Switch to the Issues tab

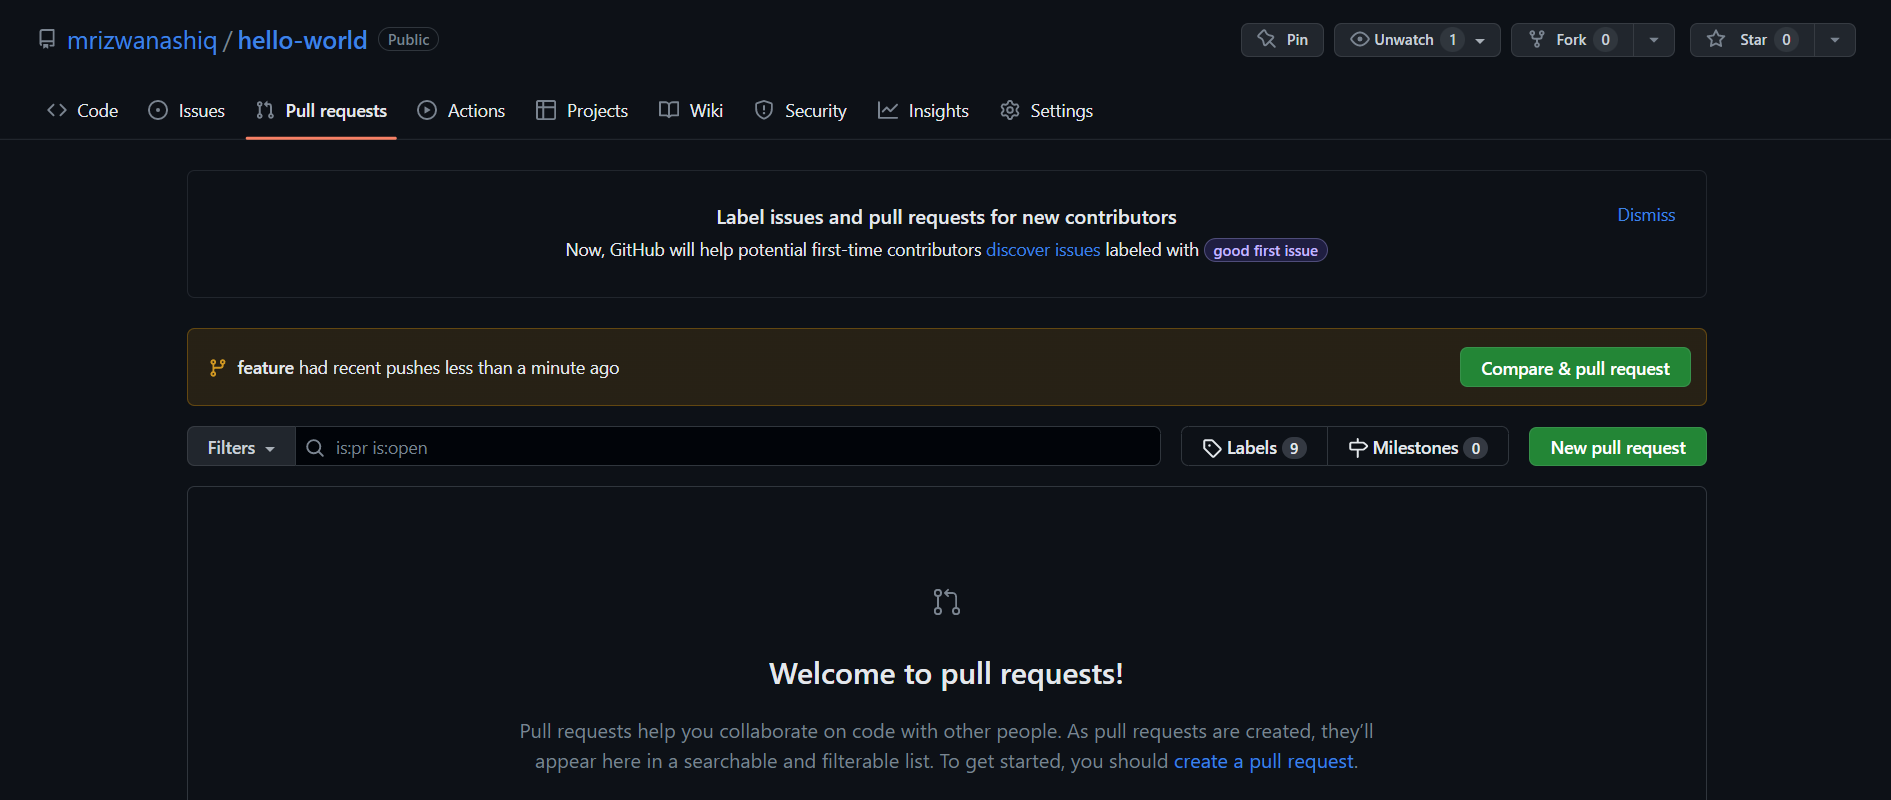point(187,111)
